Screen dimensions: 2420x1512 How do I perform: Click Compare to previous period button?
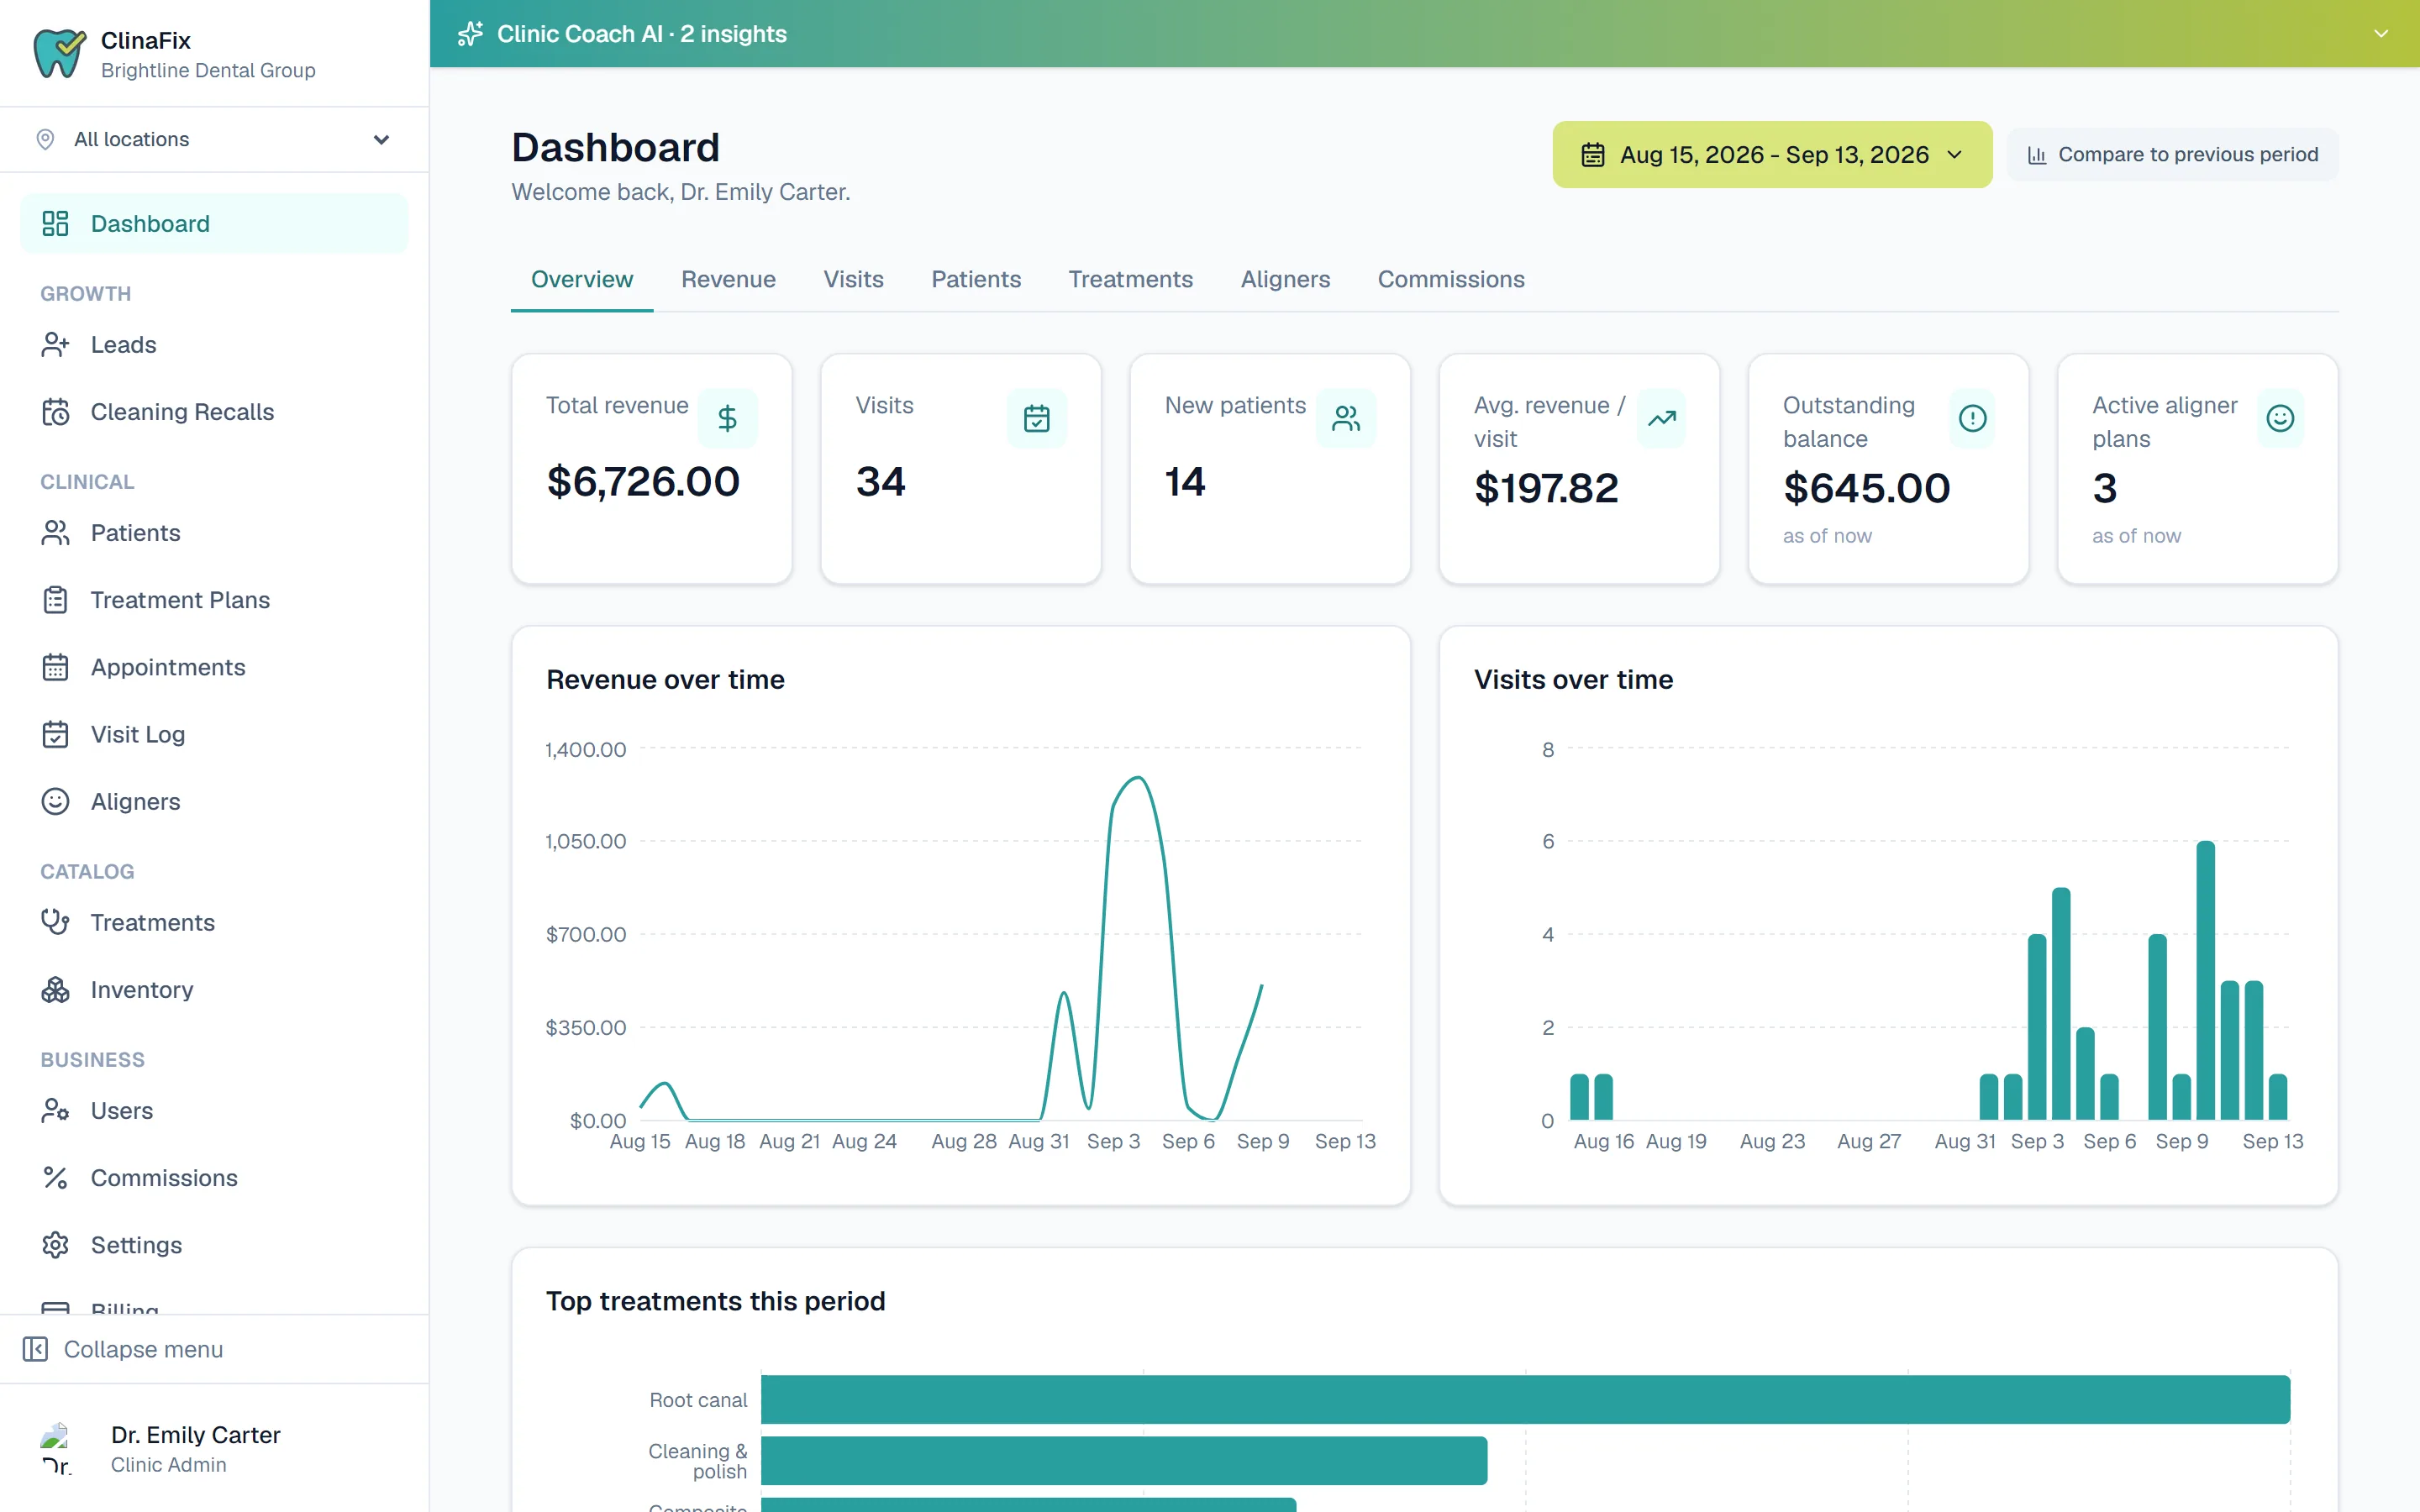2172,155
